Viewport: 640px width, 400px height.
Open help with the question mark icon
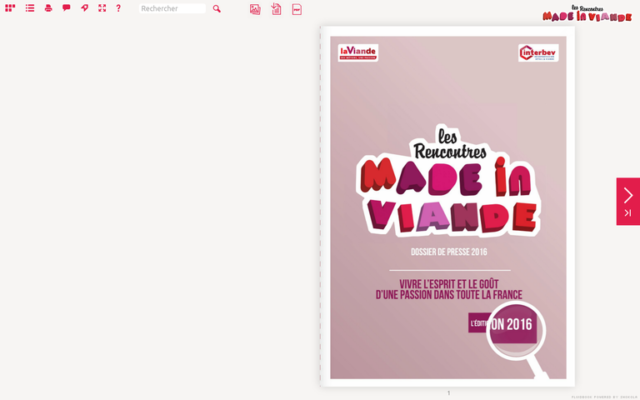(118, 8)
